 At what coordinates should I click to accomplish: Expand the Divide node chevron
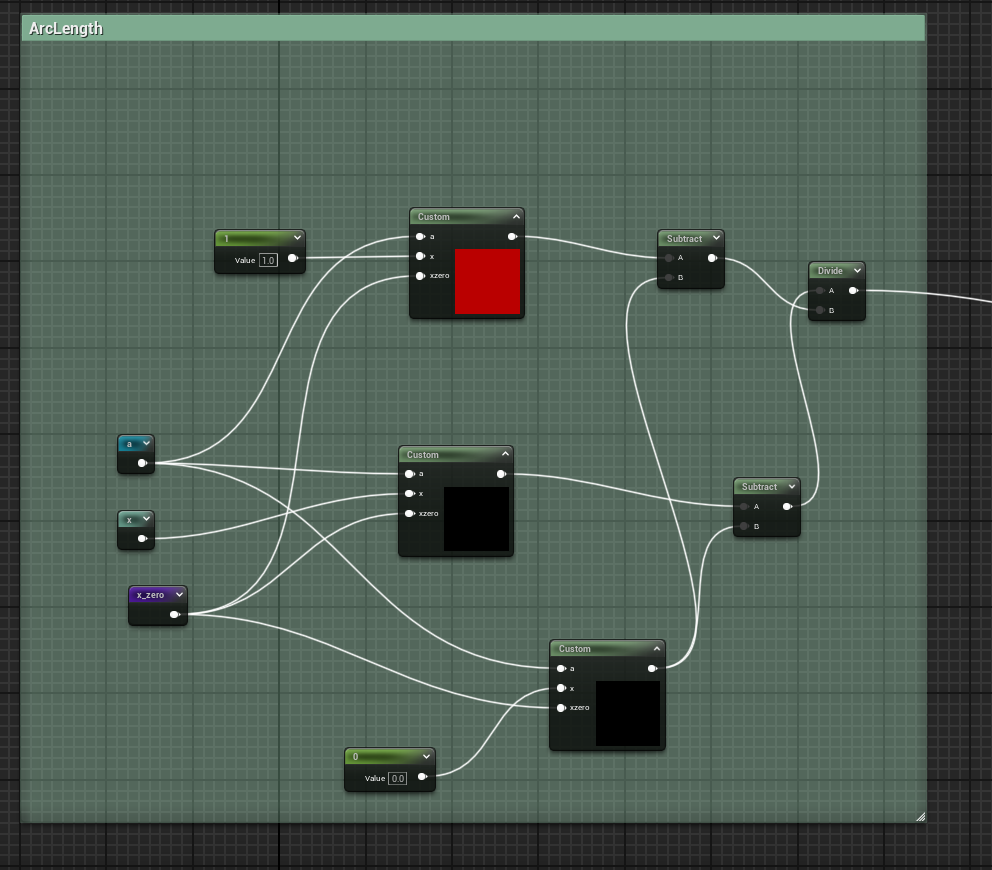coord(857,271)
